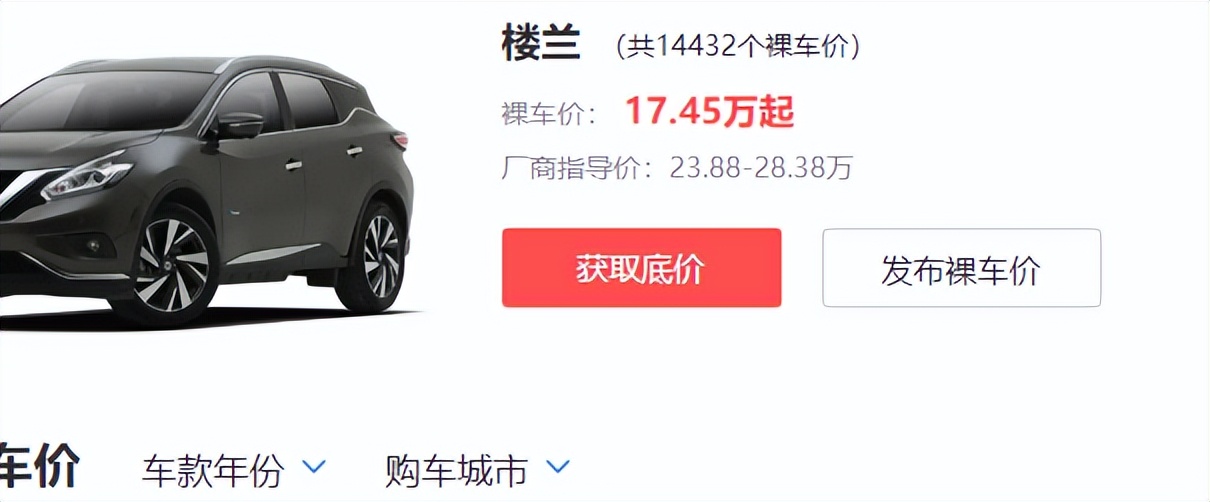Click the red 17.45万起 price
Screen dimensions: 1210x502
point(709,112)
